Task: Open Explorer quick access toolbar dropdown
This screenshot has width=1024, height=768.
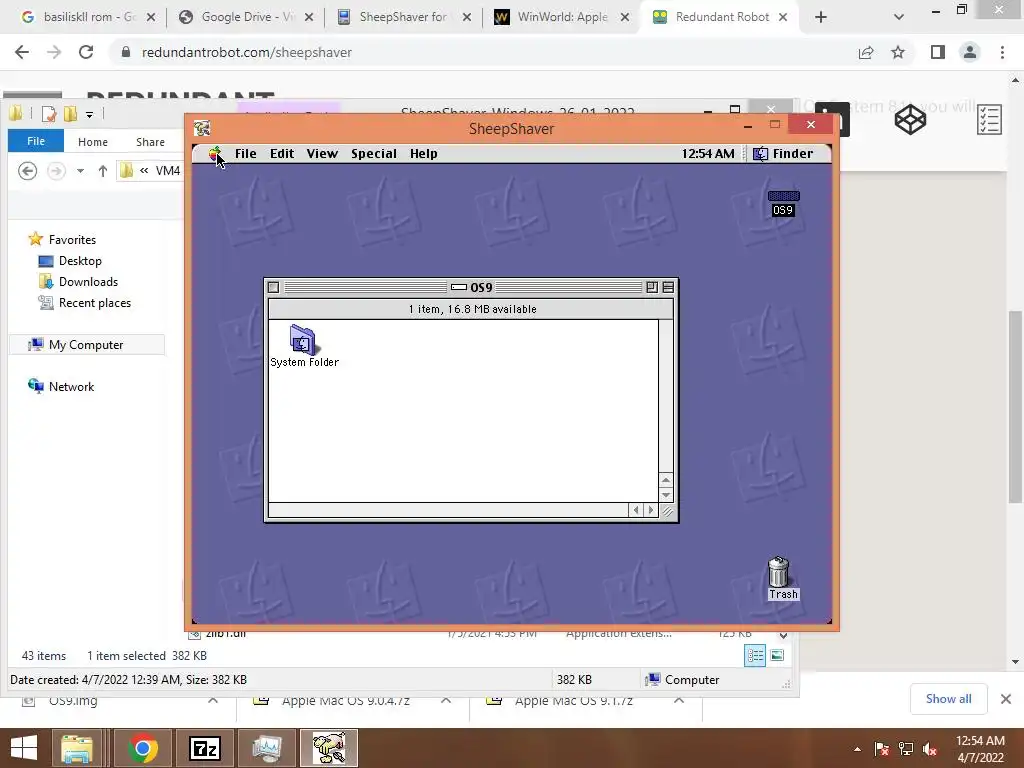Action: point(89,114)
